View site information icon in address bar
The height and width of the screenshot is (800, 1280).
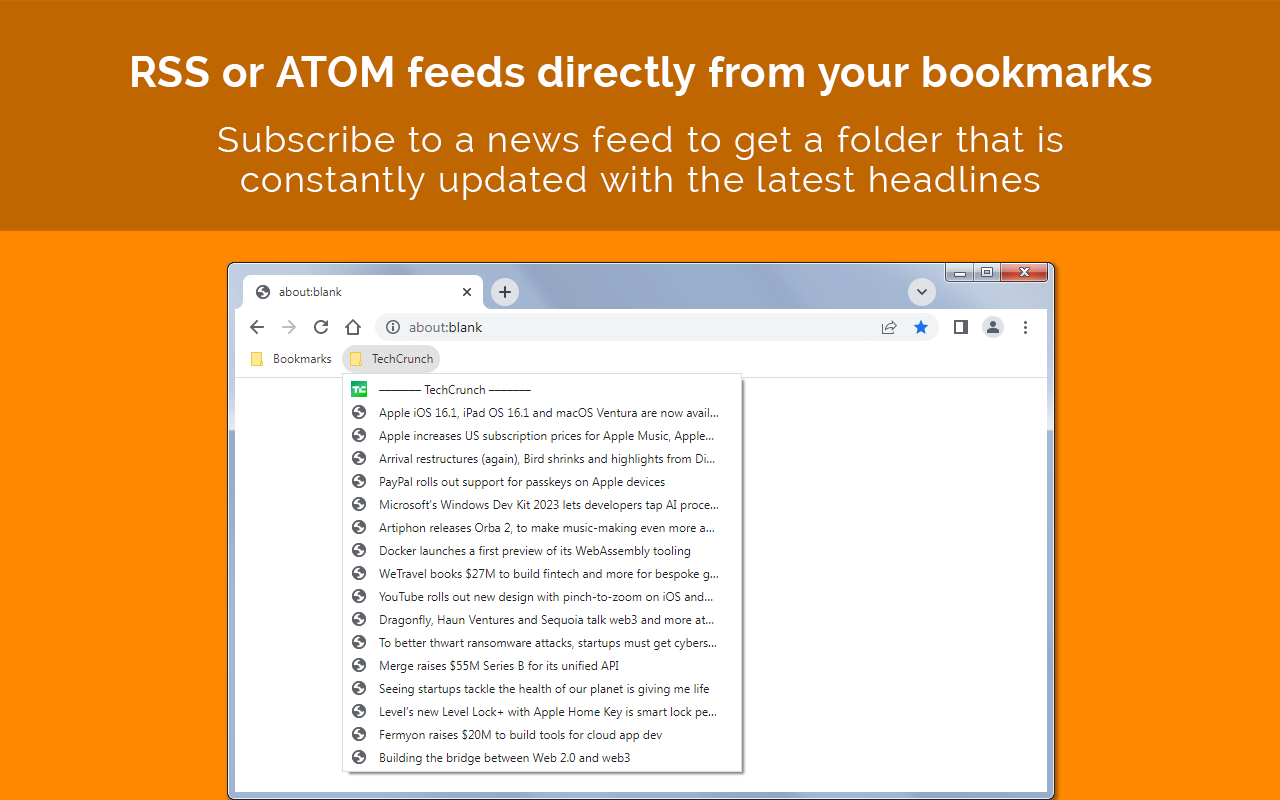point(393,327)
